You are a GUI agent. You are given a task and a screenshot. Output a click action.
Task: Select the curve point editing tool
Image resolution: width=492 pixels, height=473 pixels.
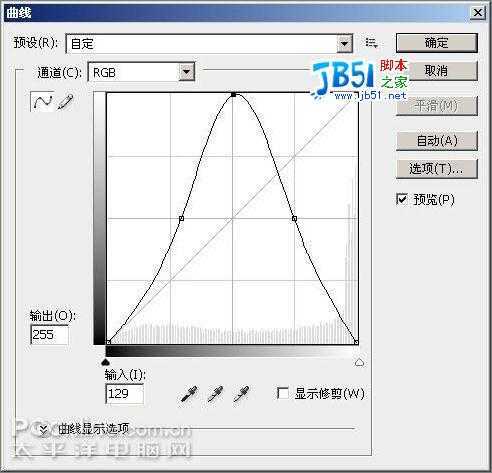click(42, 101)
